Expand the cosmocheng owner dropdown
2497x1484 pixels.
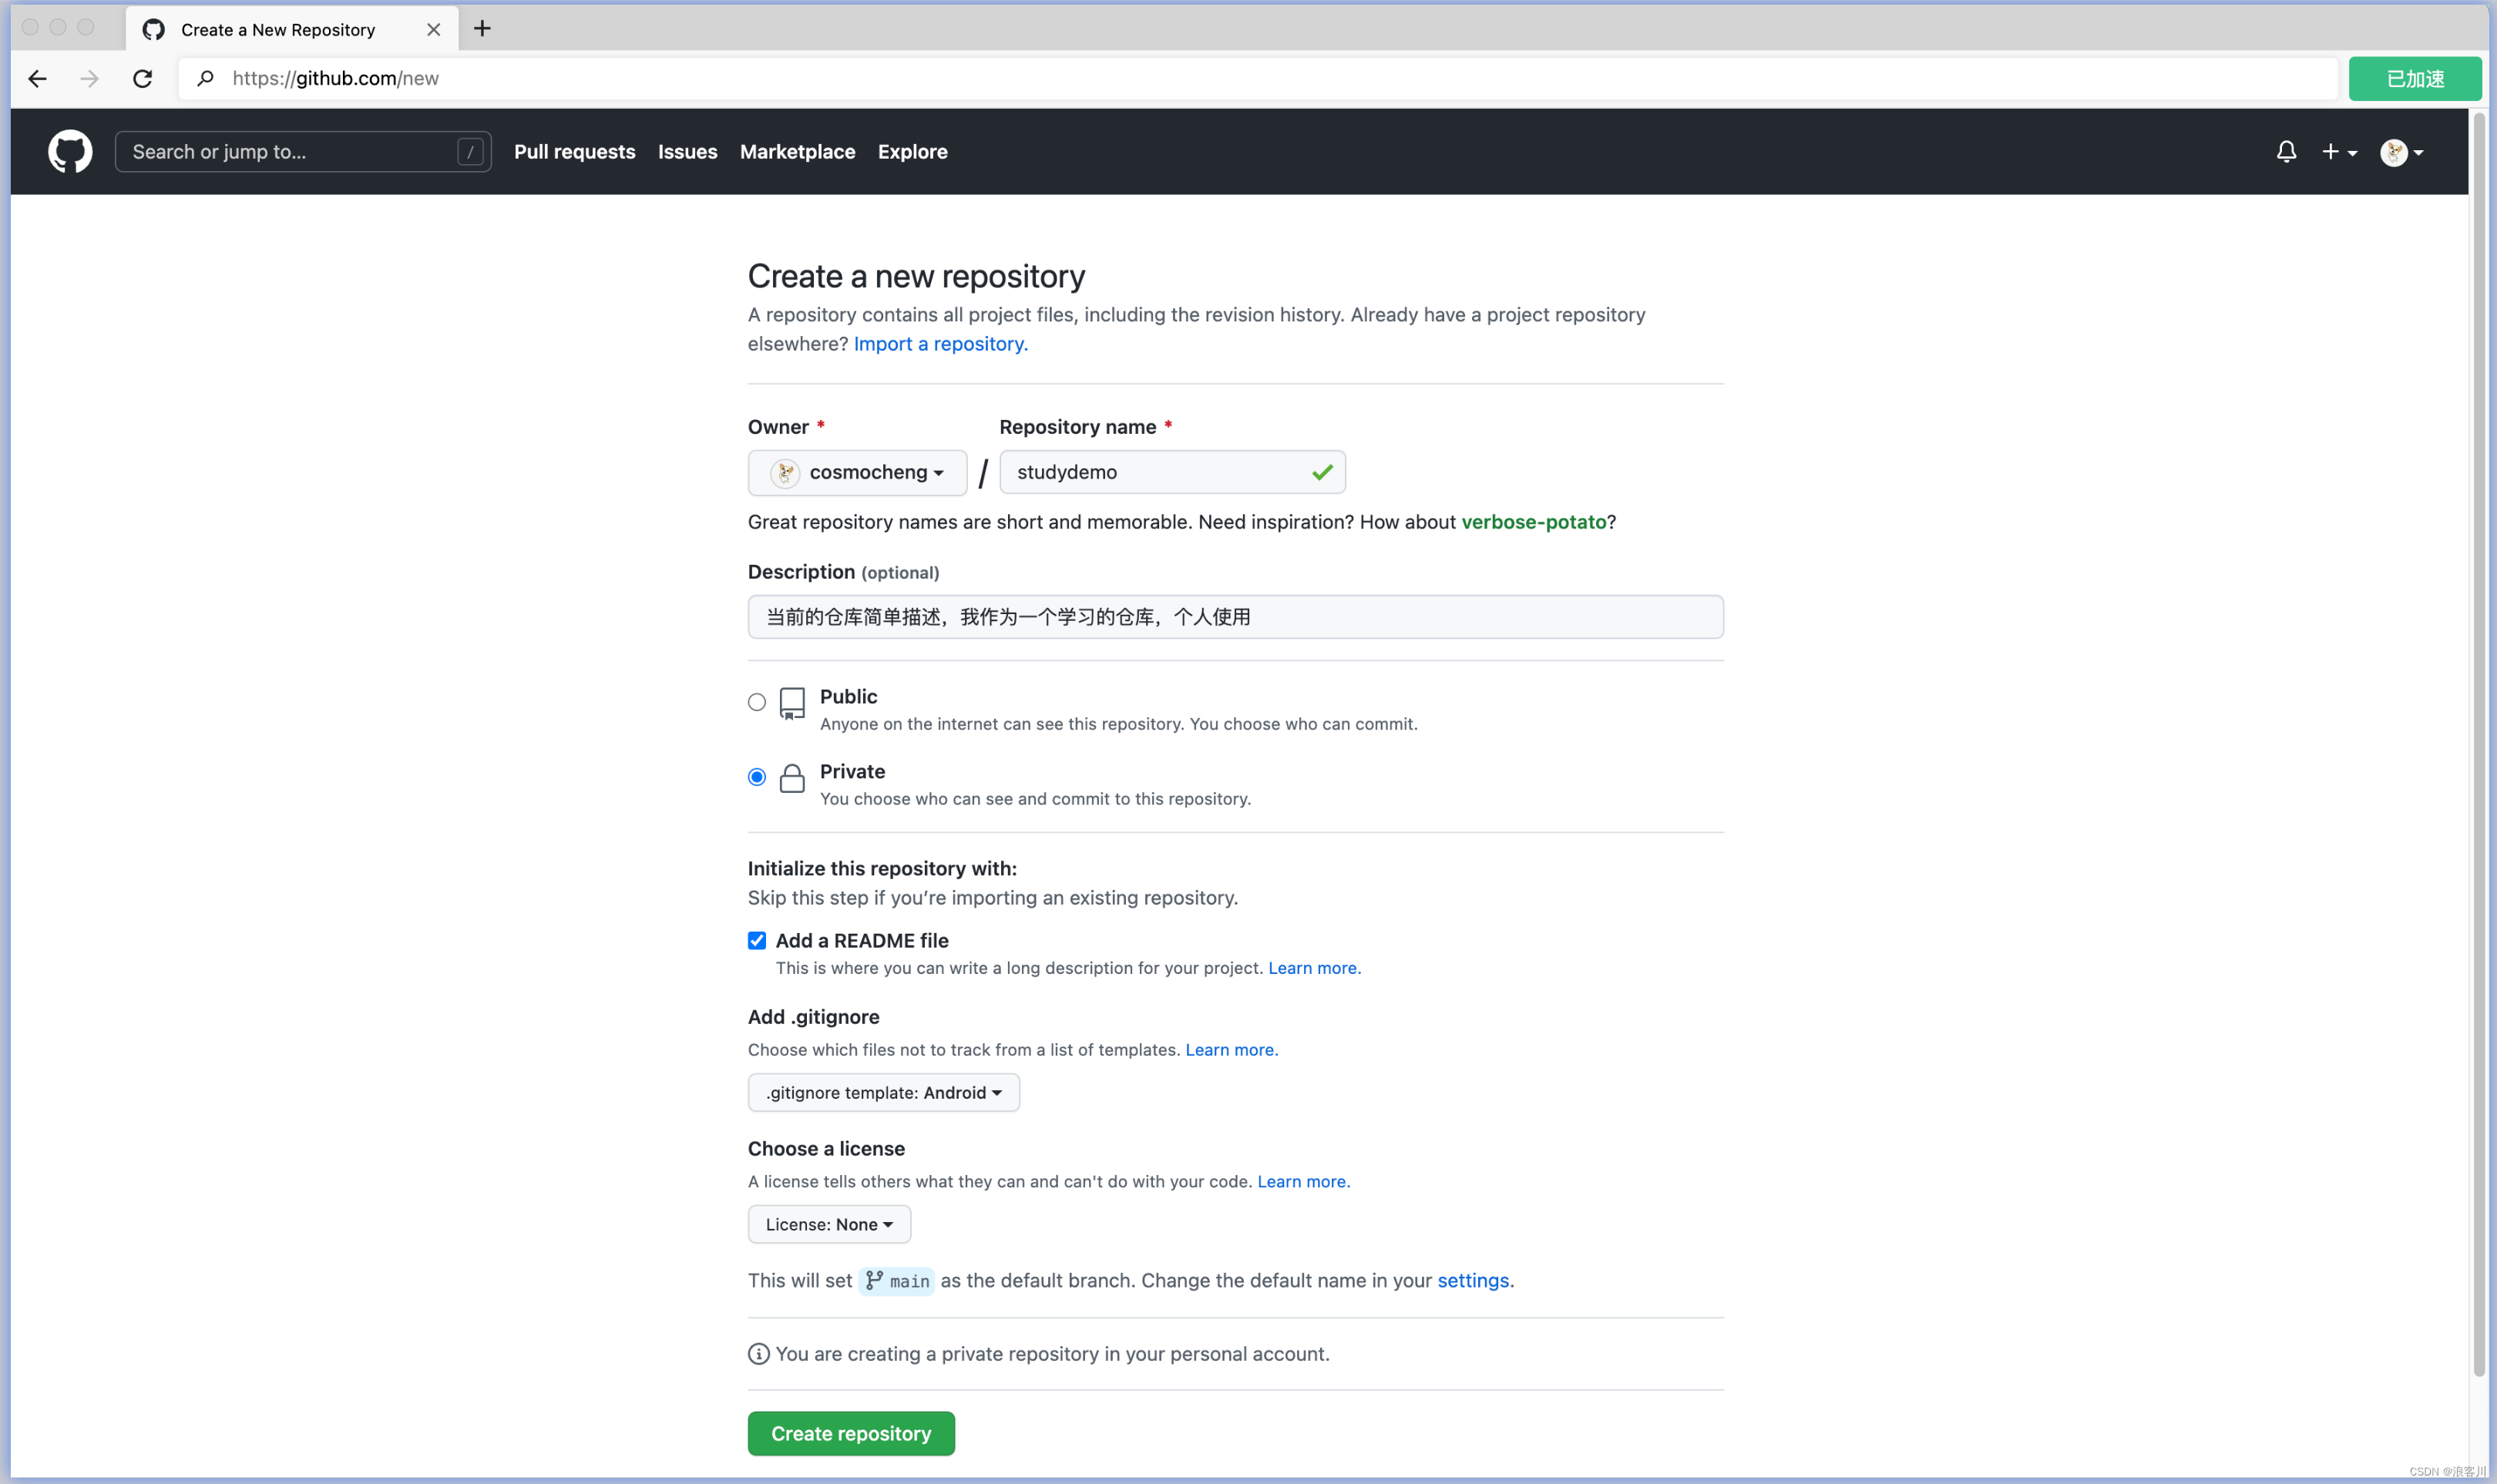point(857,472)
